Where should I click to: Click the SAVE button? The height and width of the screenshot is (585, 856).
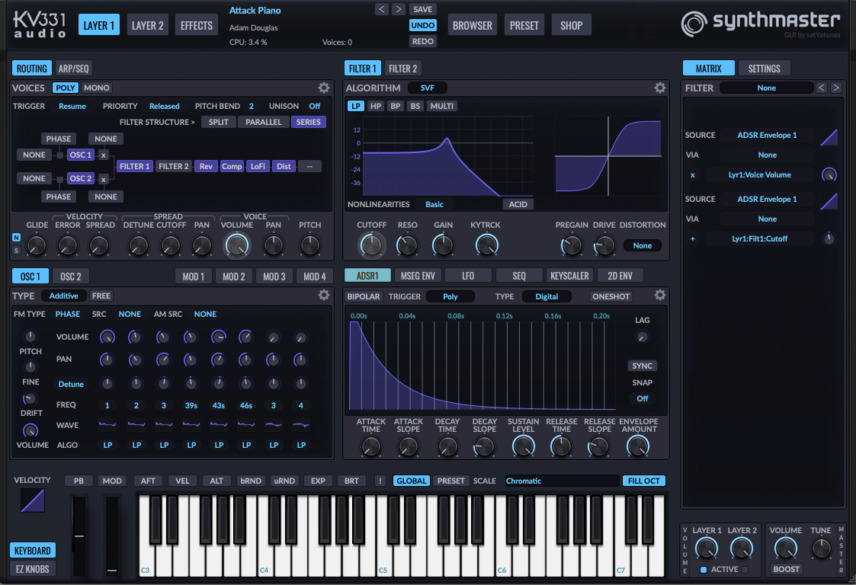pyautogui.click(x=423, y=9)
